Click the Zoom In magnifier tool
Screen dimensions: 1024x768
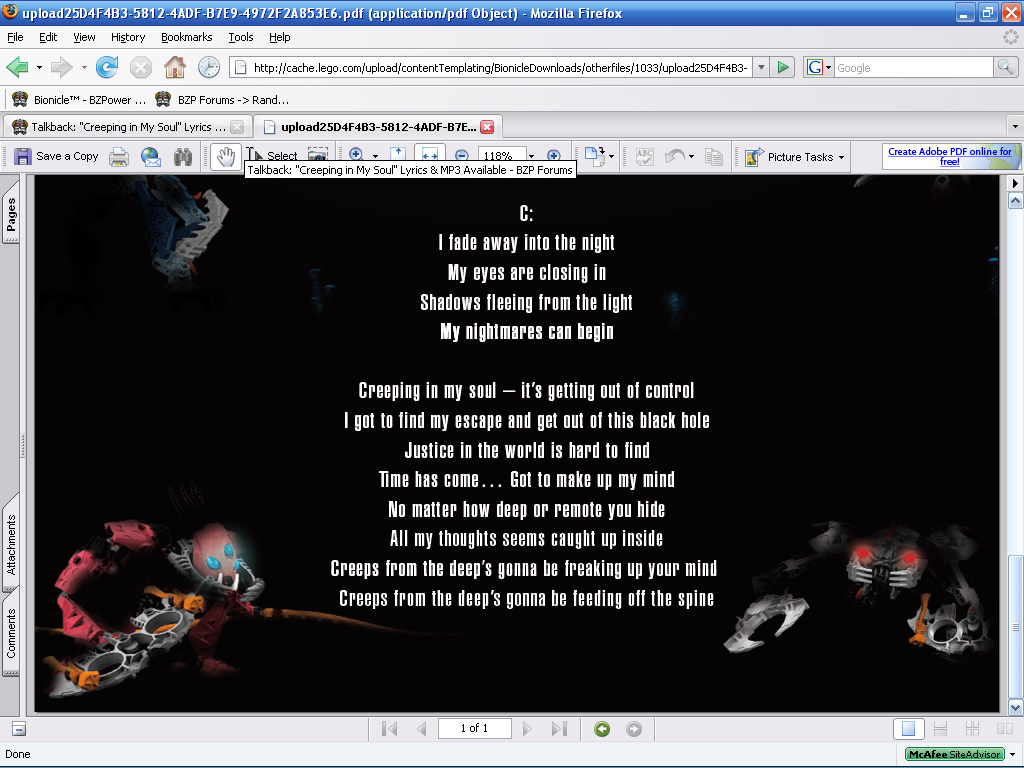pos(356,154)
